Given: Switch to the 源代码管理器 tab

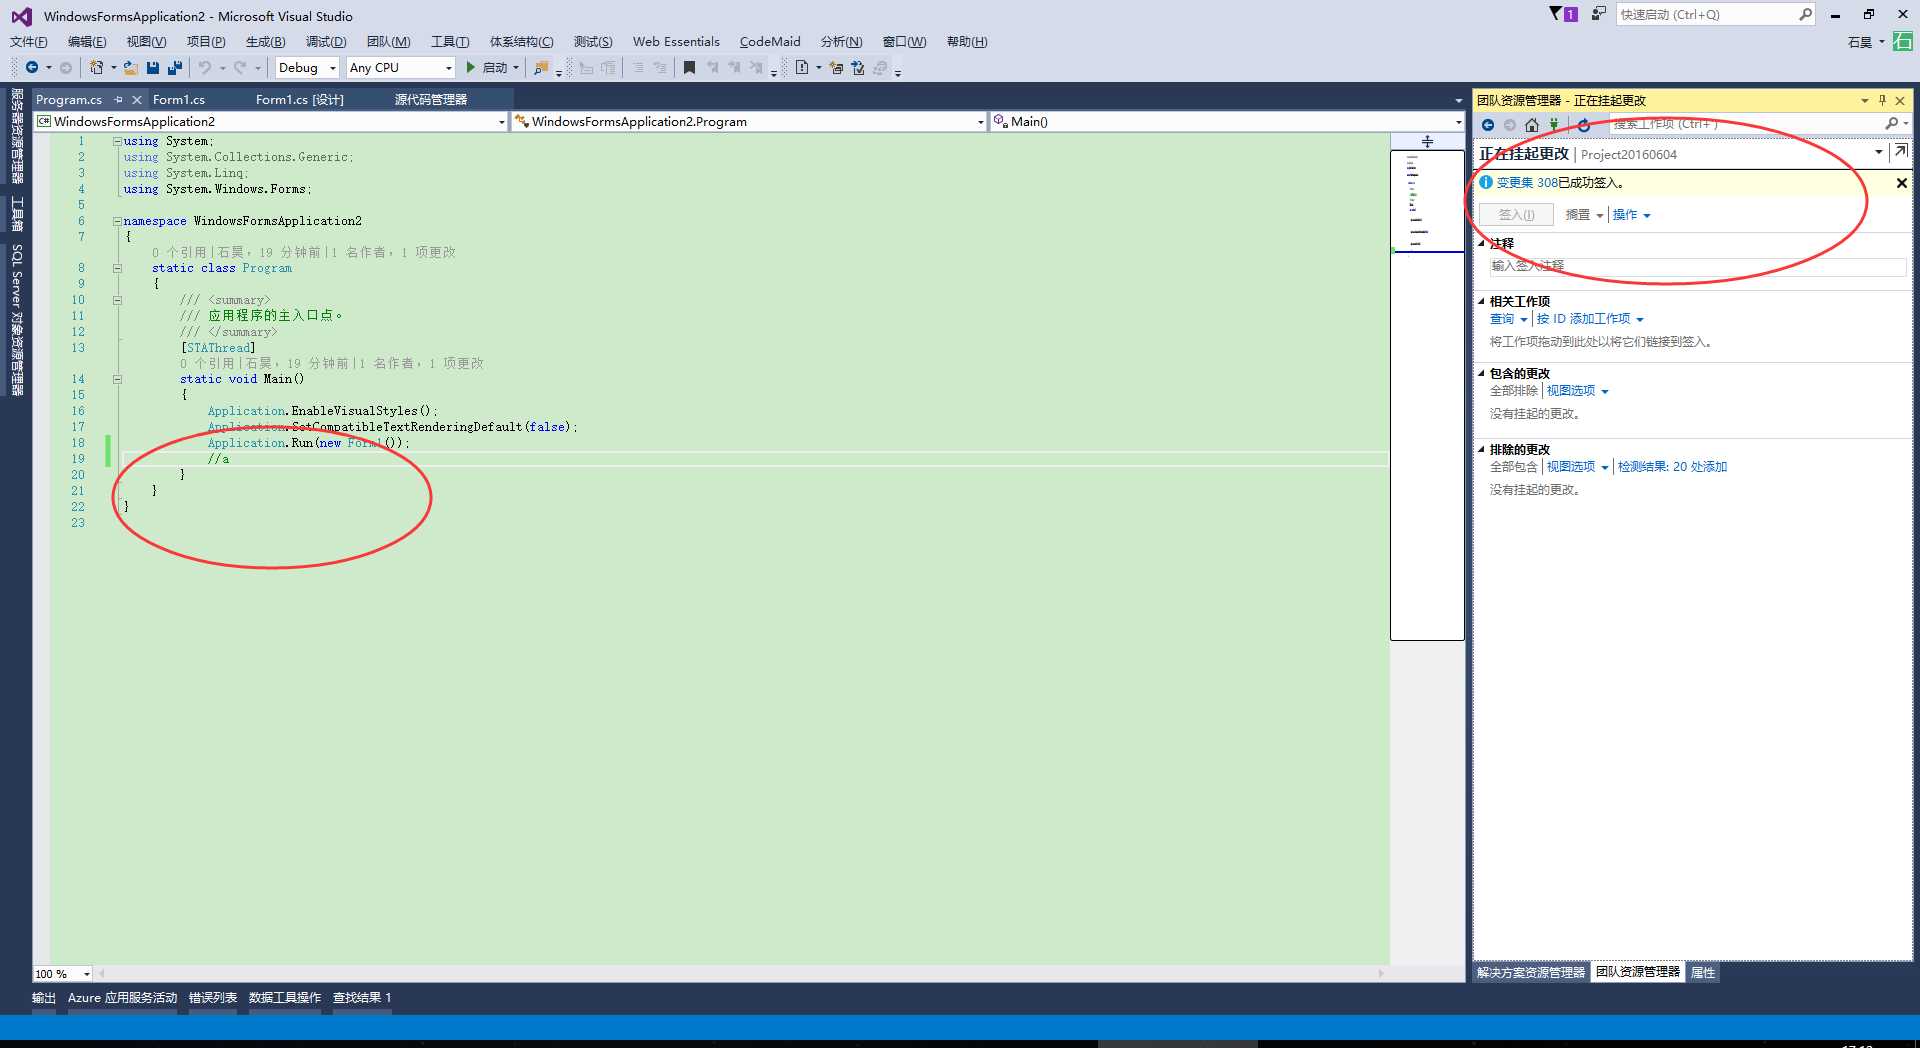Looking at the screenshot, I should pos(431,100).
